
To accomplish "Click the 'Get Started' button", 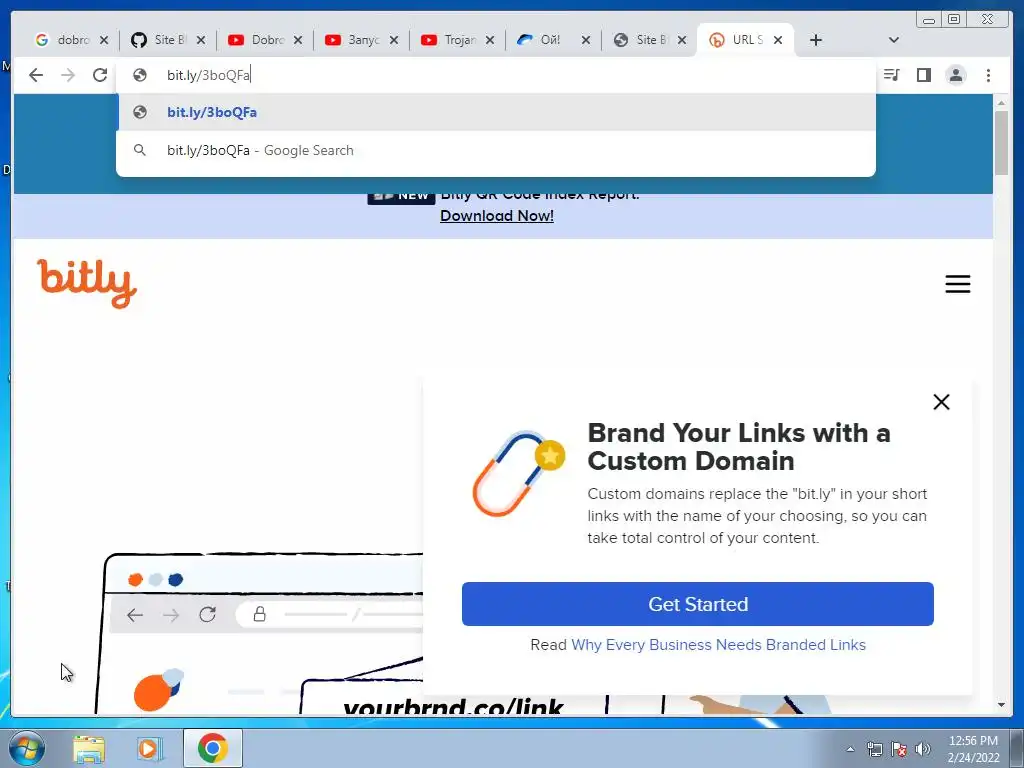I will [x=697, y=604].
